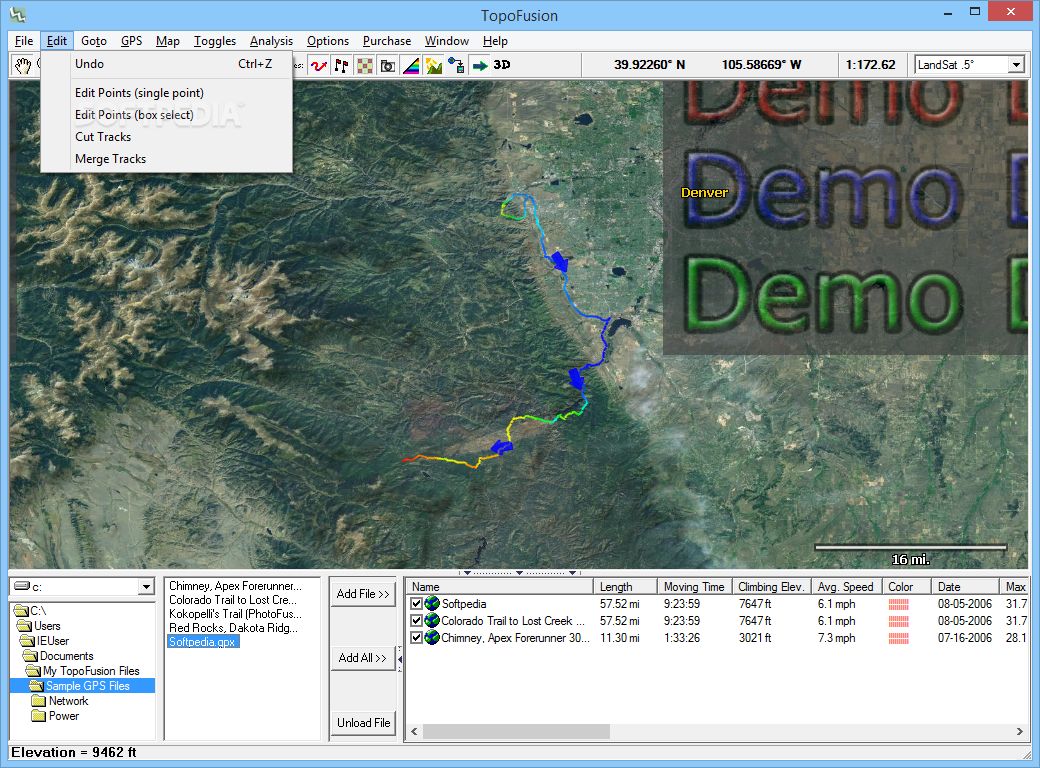Click the waypoint flags toolbar icon
1040x768 pixels.
tap(342, 65)
